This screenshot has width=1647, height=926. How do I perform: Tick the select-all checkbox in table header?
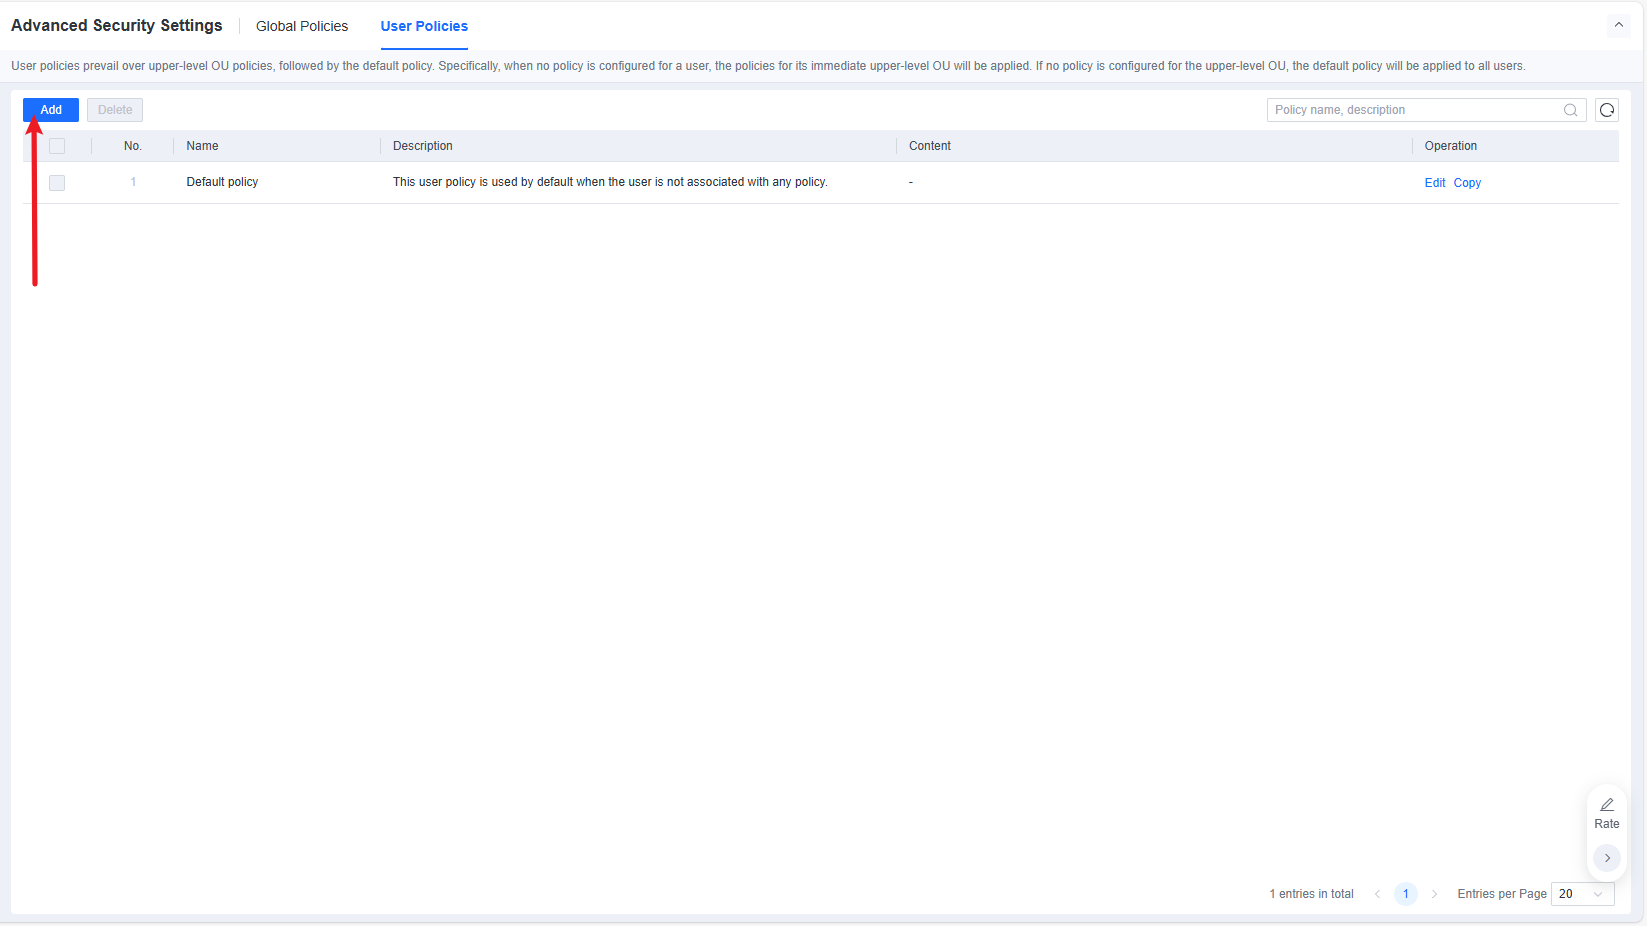point(57,146)
